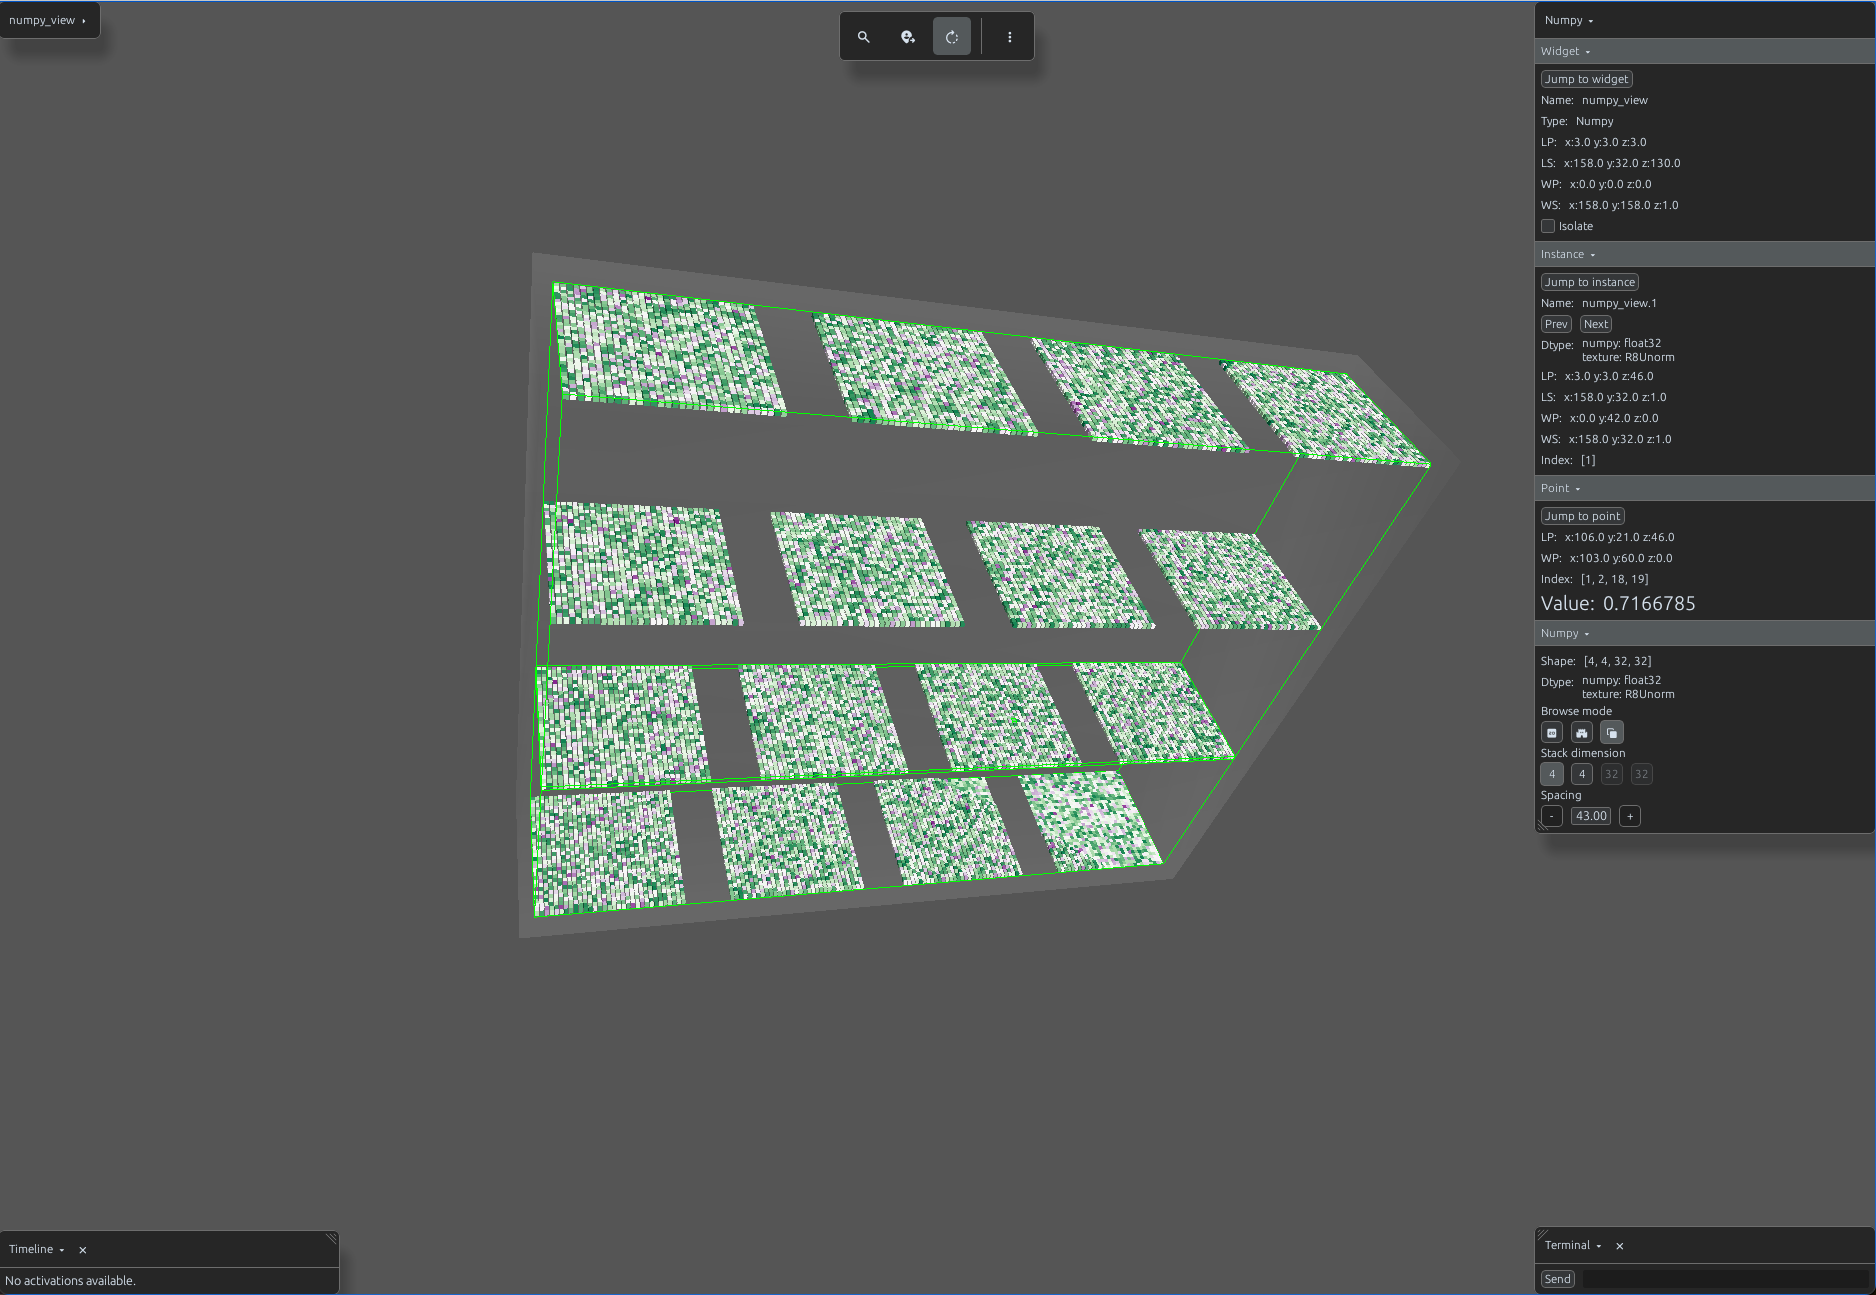Toggle second stack dimension 4 button
This screenshot has width=1876, height=1295.
pos(1582,774)
